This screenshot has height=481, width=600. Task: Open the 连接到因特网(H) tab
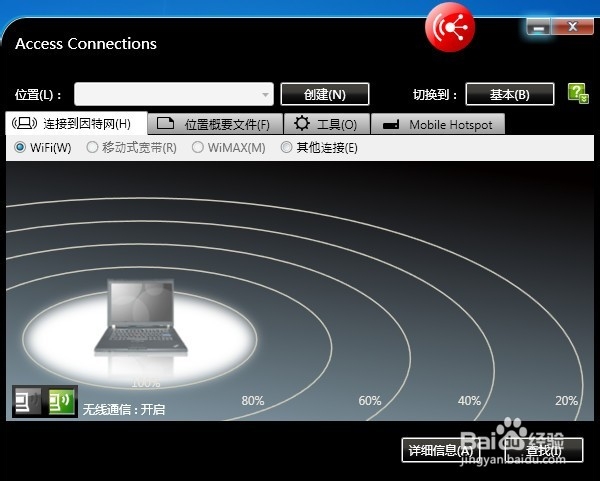[76, 124]
